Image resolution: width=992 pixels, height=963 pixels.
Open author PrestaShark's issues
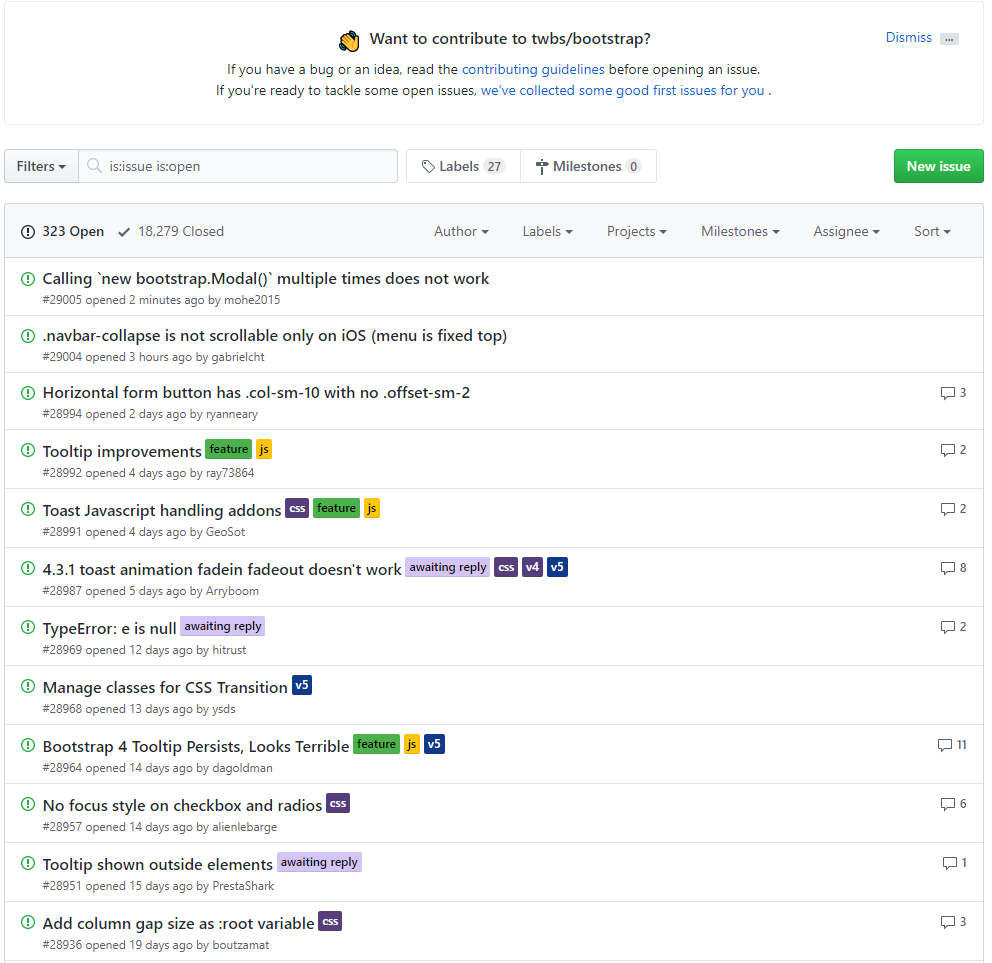point(243,886)
